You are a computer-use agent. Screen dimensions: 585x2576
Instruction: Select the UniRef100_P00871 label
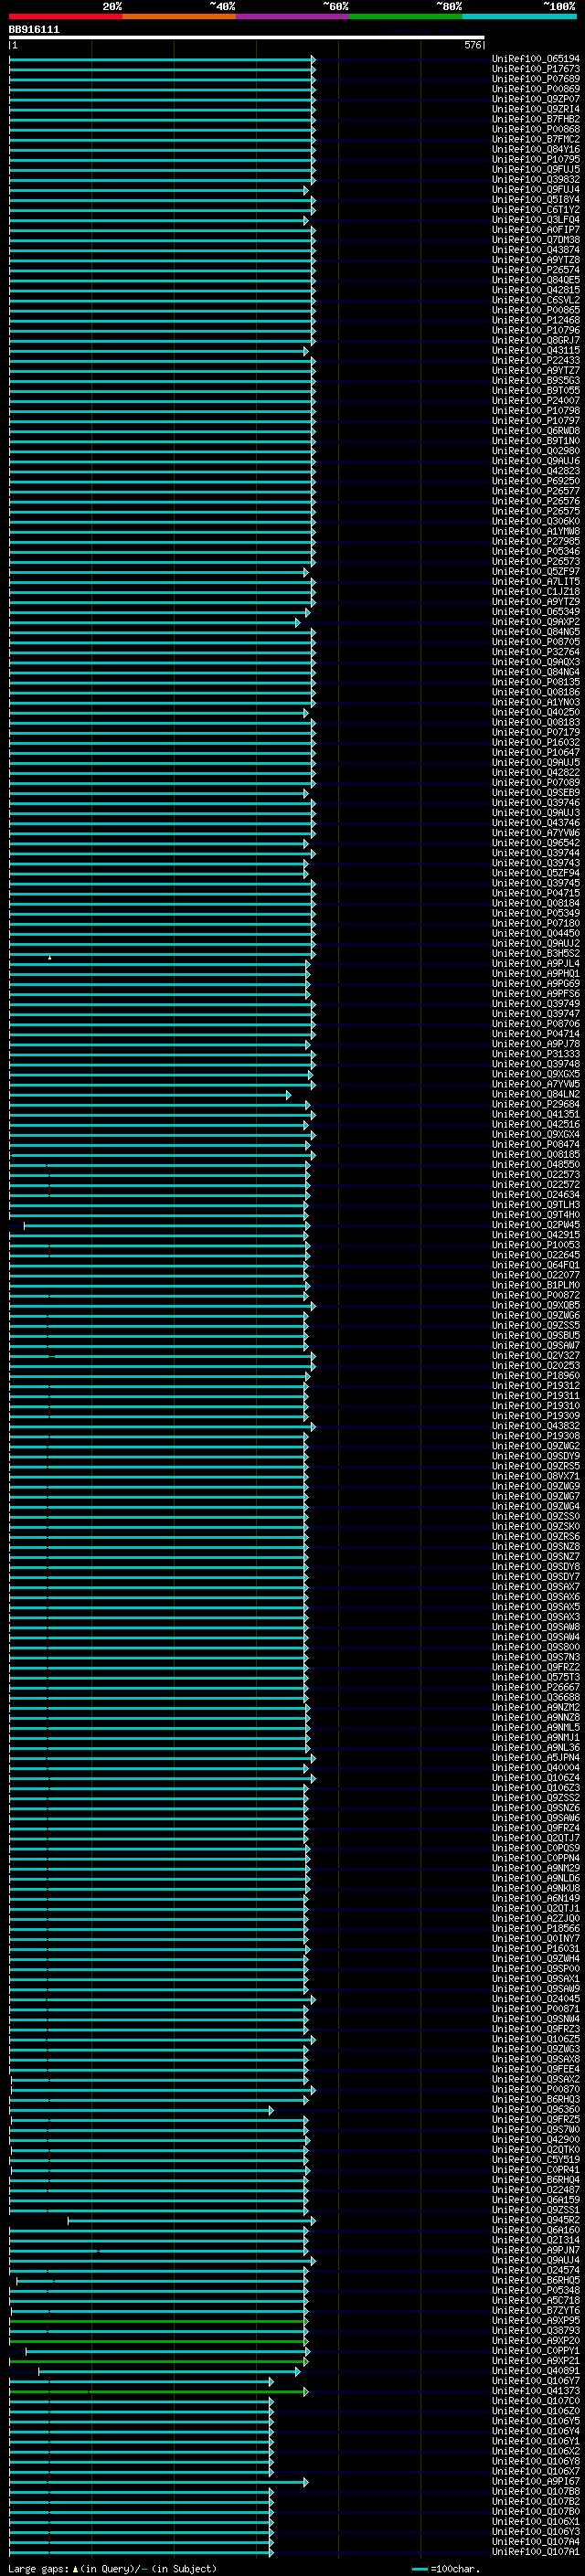point(536,2009)
